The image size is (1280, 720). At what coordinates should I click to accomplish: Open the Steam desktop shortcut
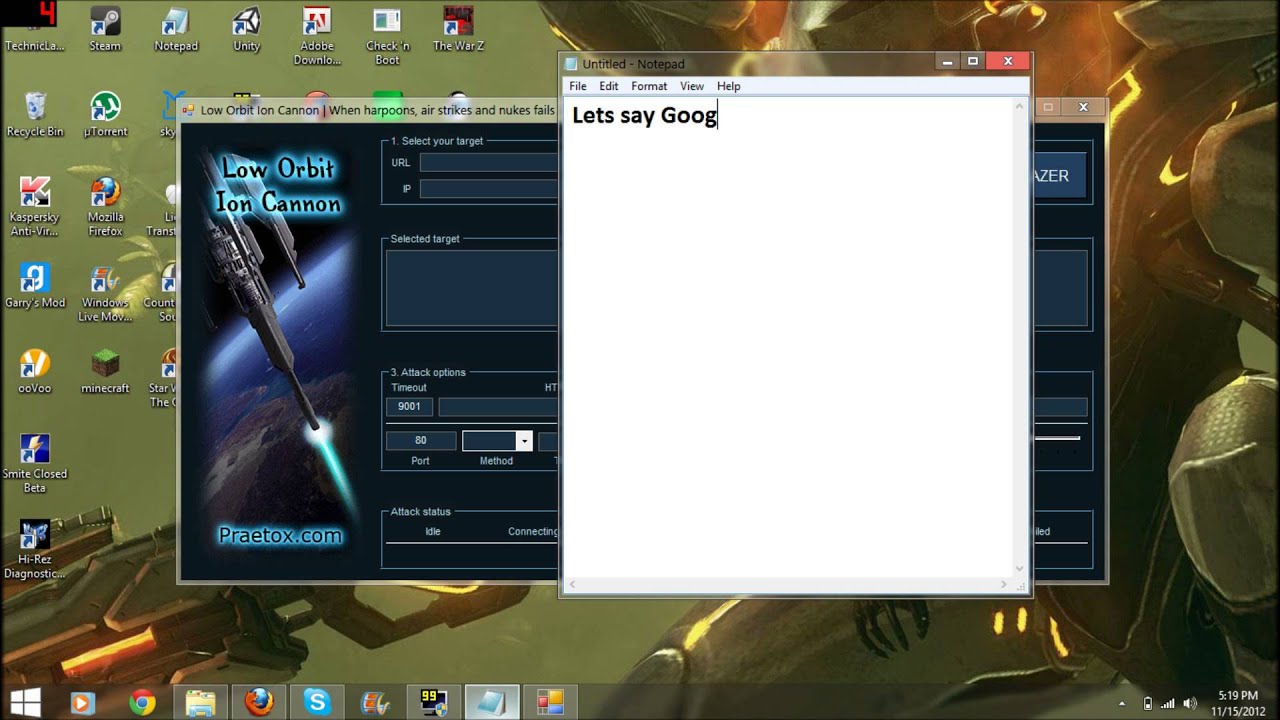[x=105, y=28]
